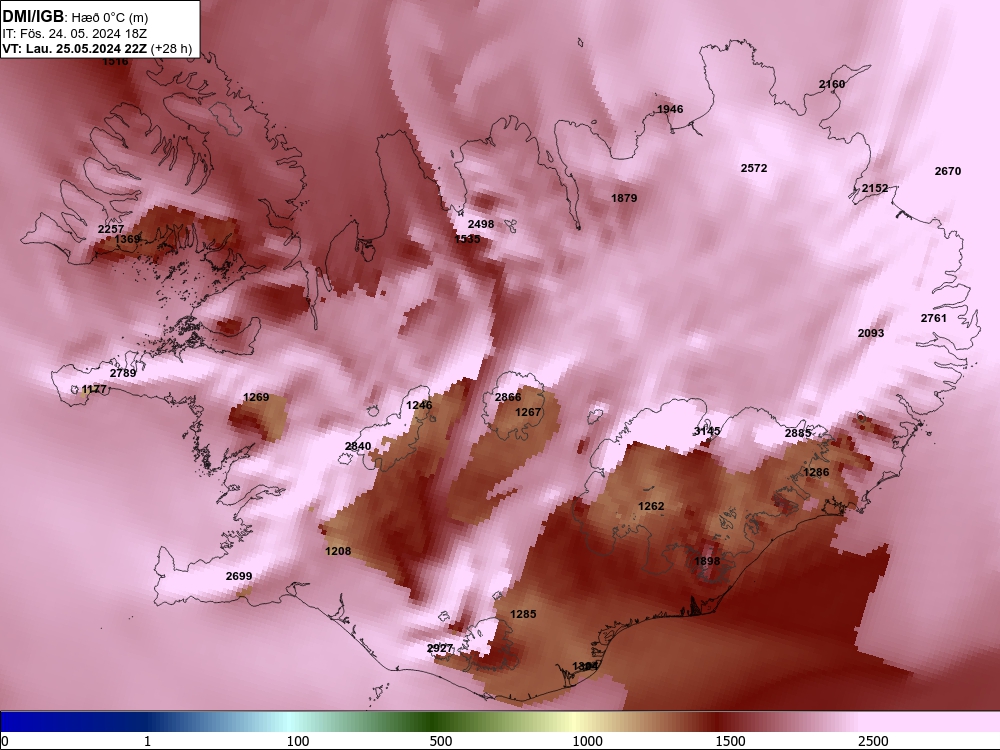Select the 1516 value on the map
The width and height of the screenshot is (1000, 750).
(115, 61)
